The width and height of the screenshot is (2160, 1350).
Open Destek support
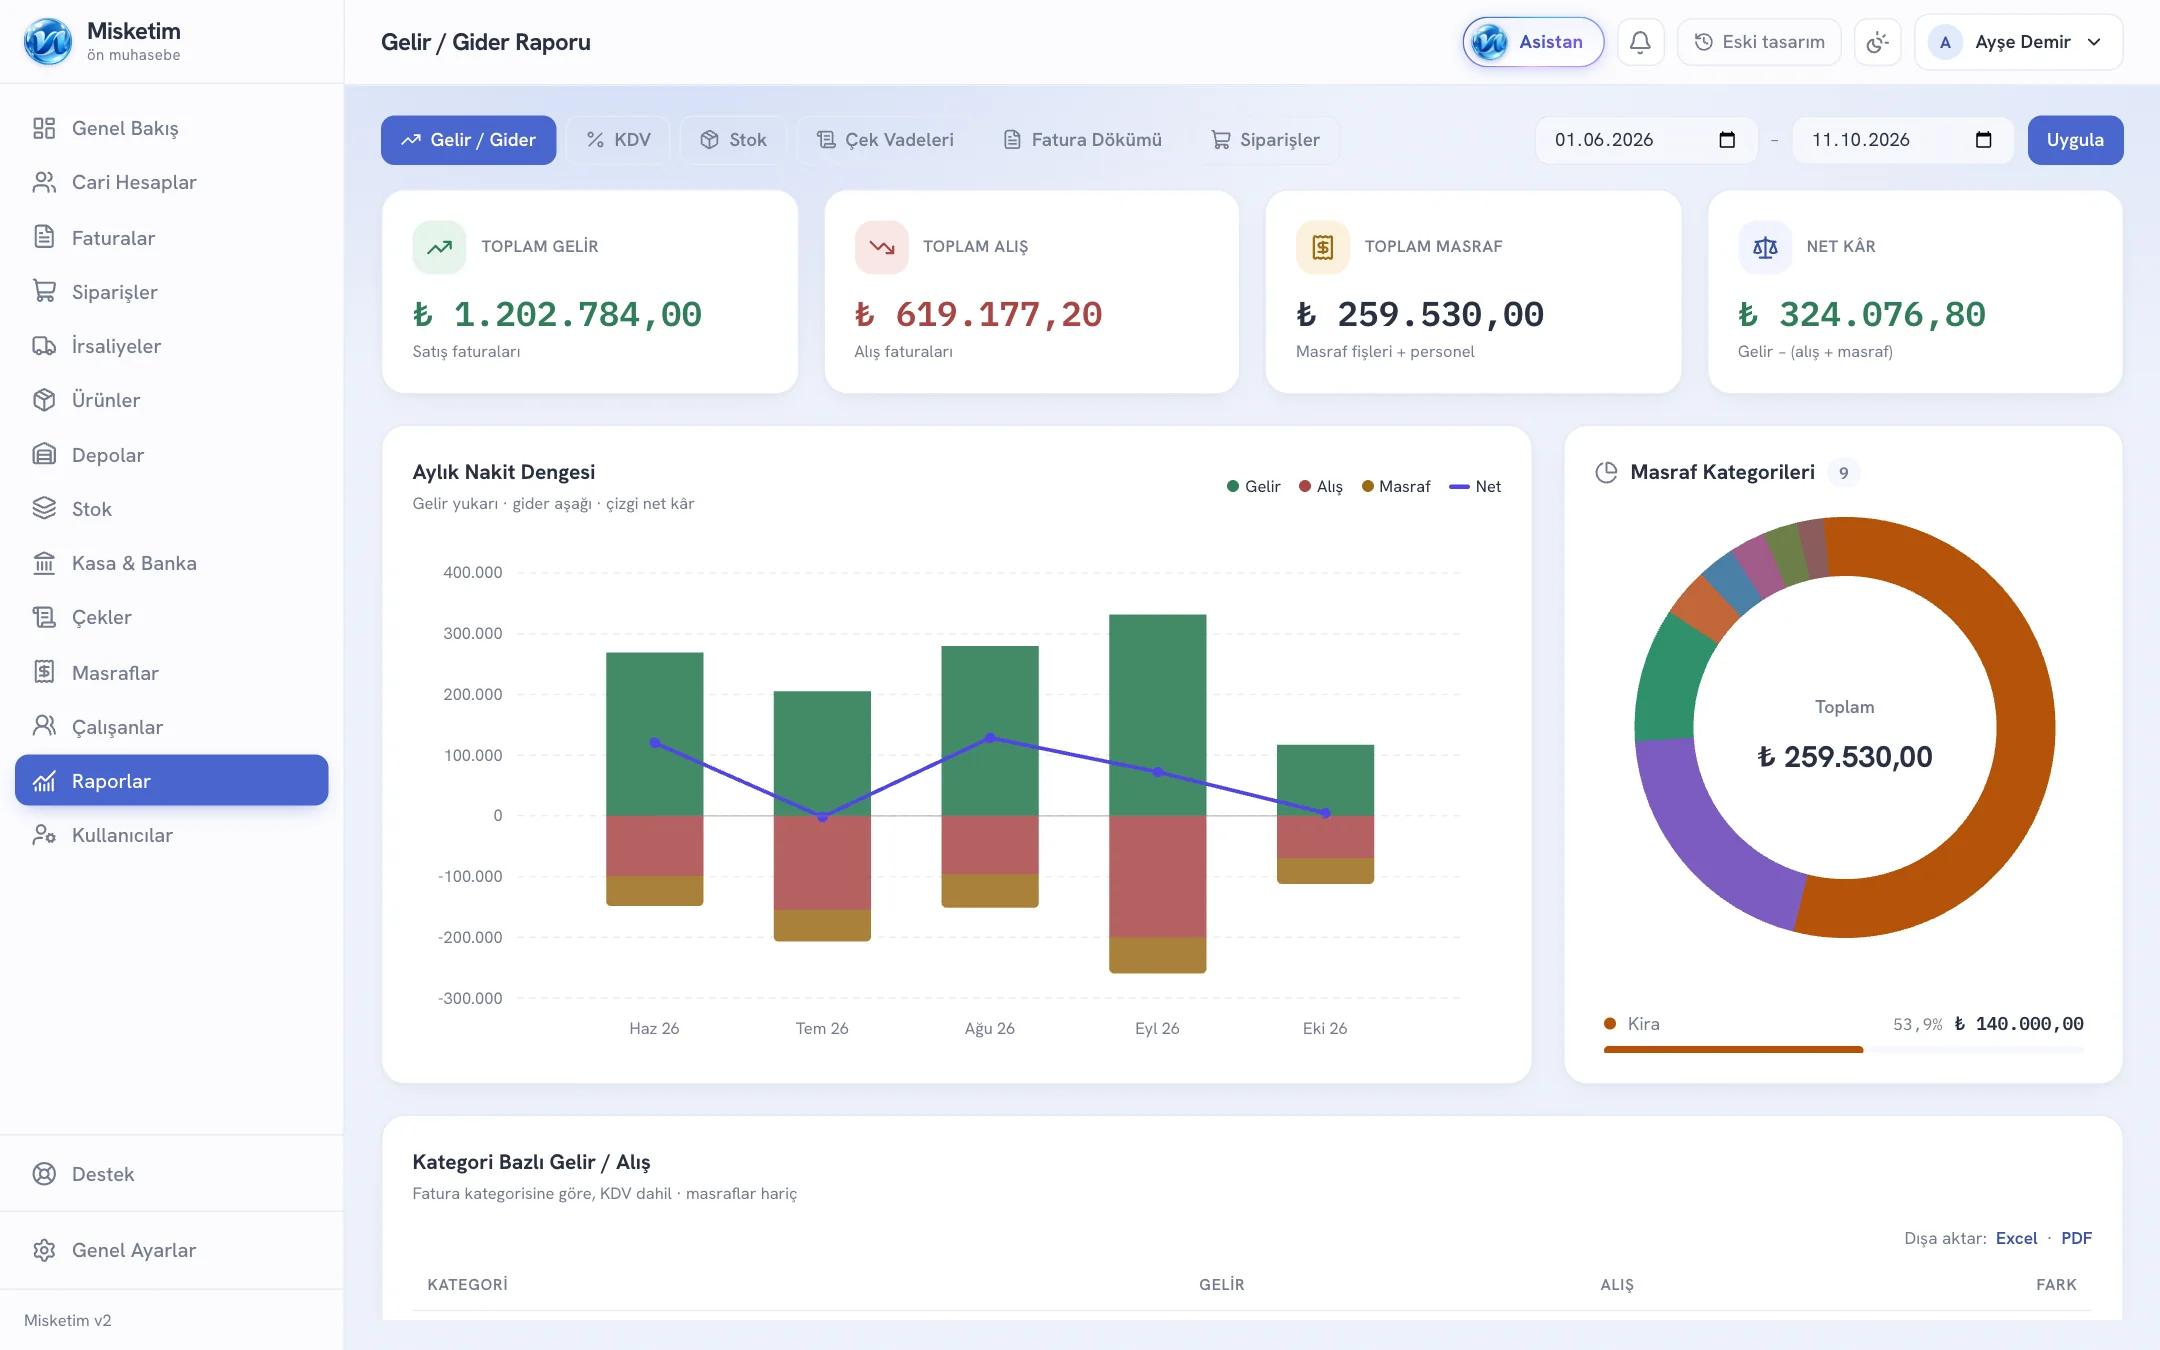pyautogui.click(x=172, y=1174)
